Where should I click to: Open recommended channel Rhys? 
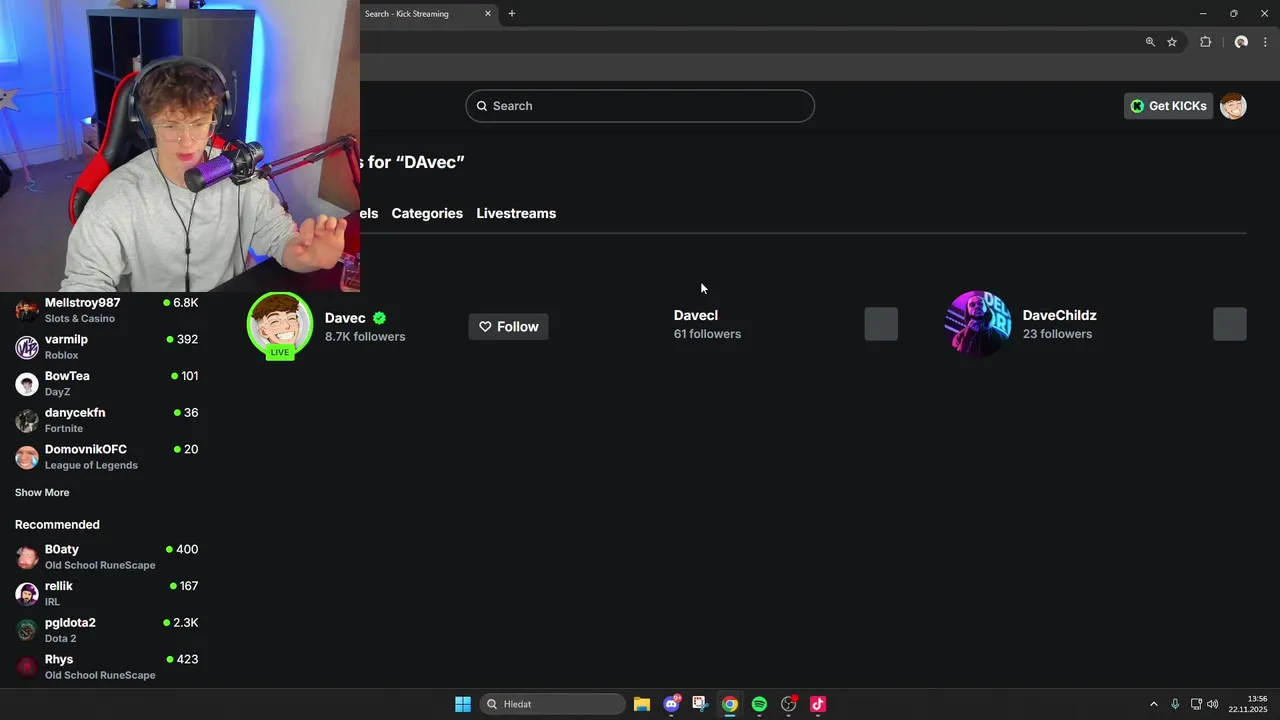pyautogui.click(x=107, y=667)
